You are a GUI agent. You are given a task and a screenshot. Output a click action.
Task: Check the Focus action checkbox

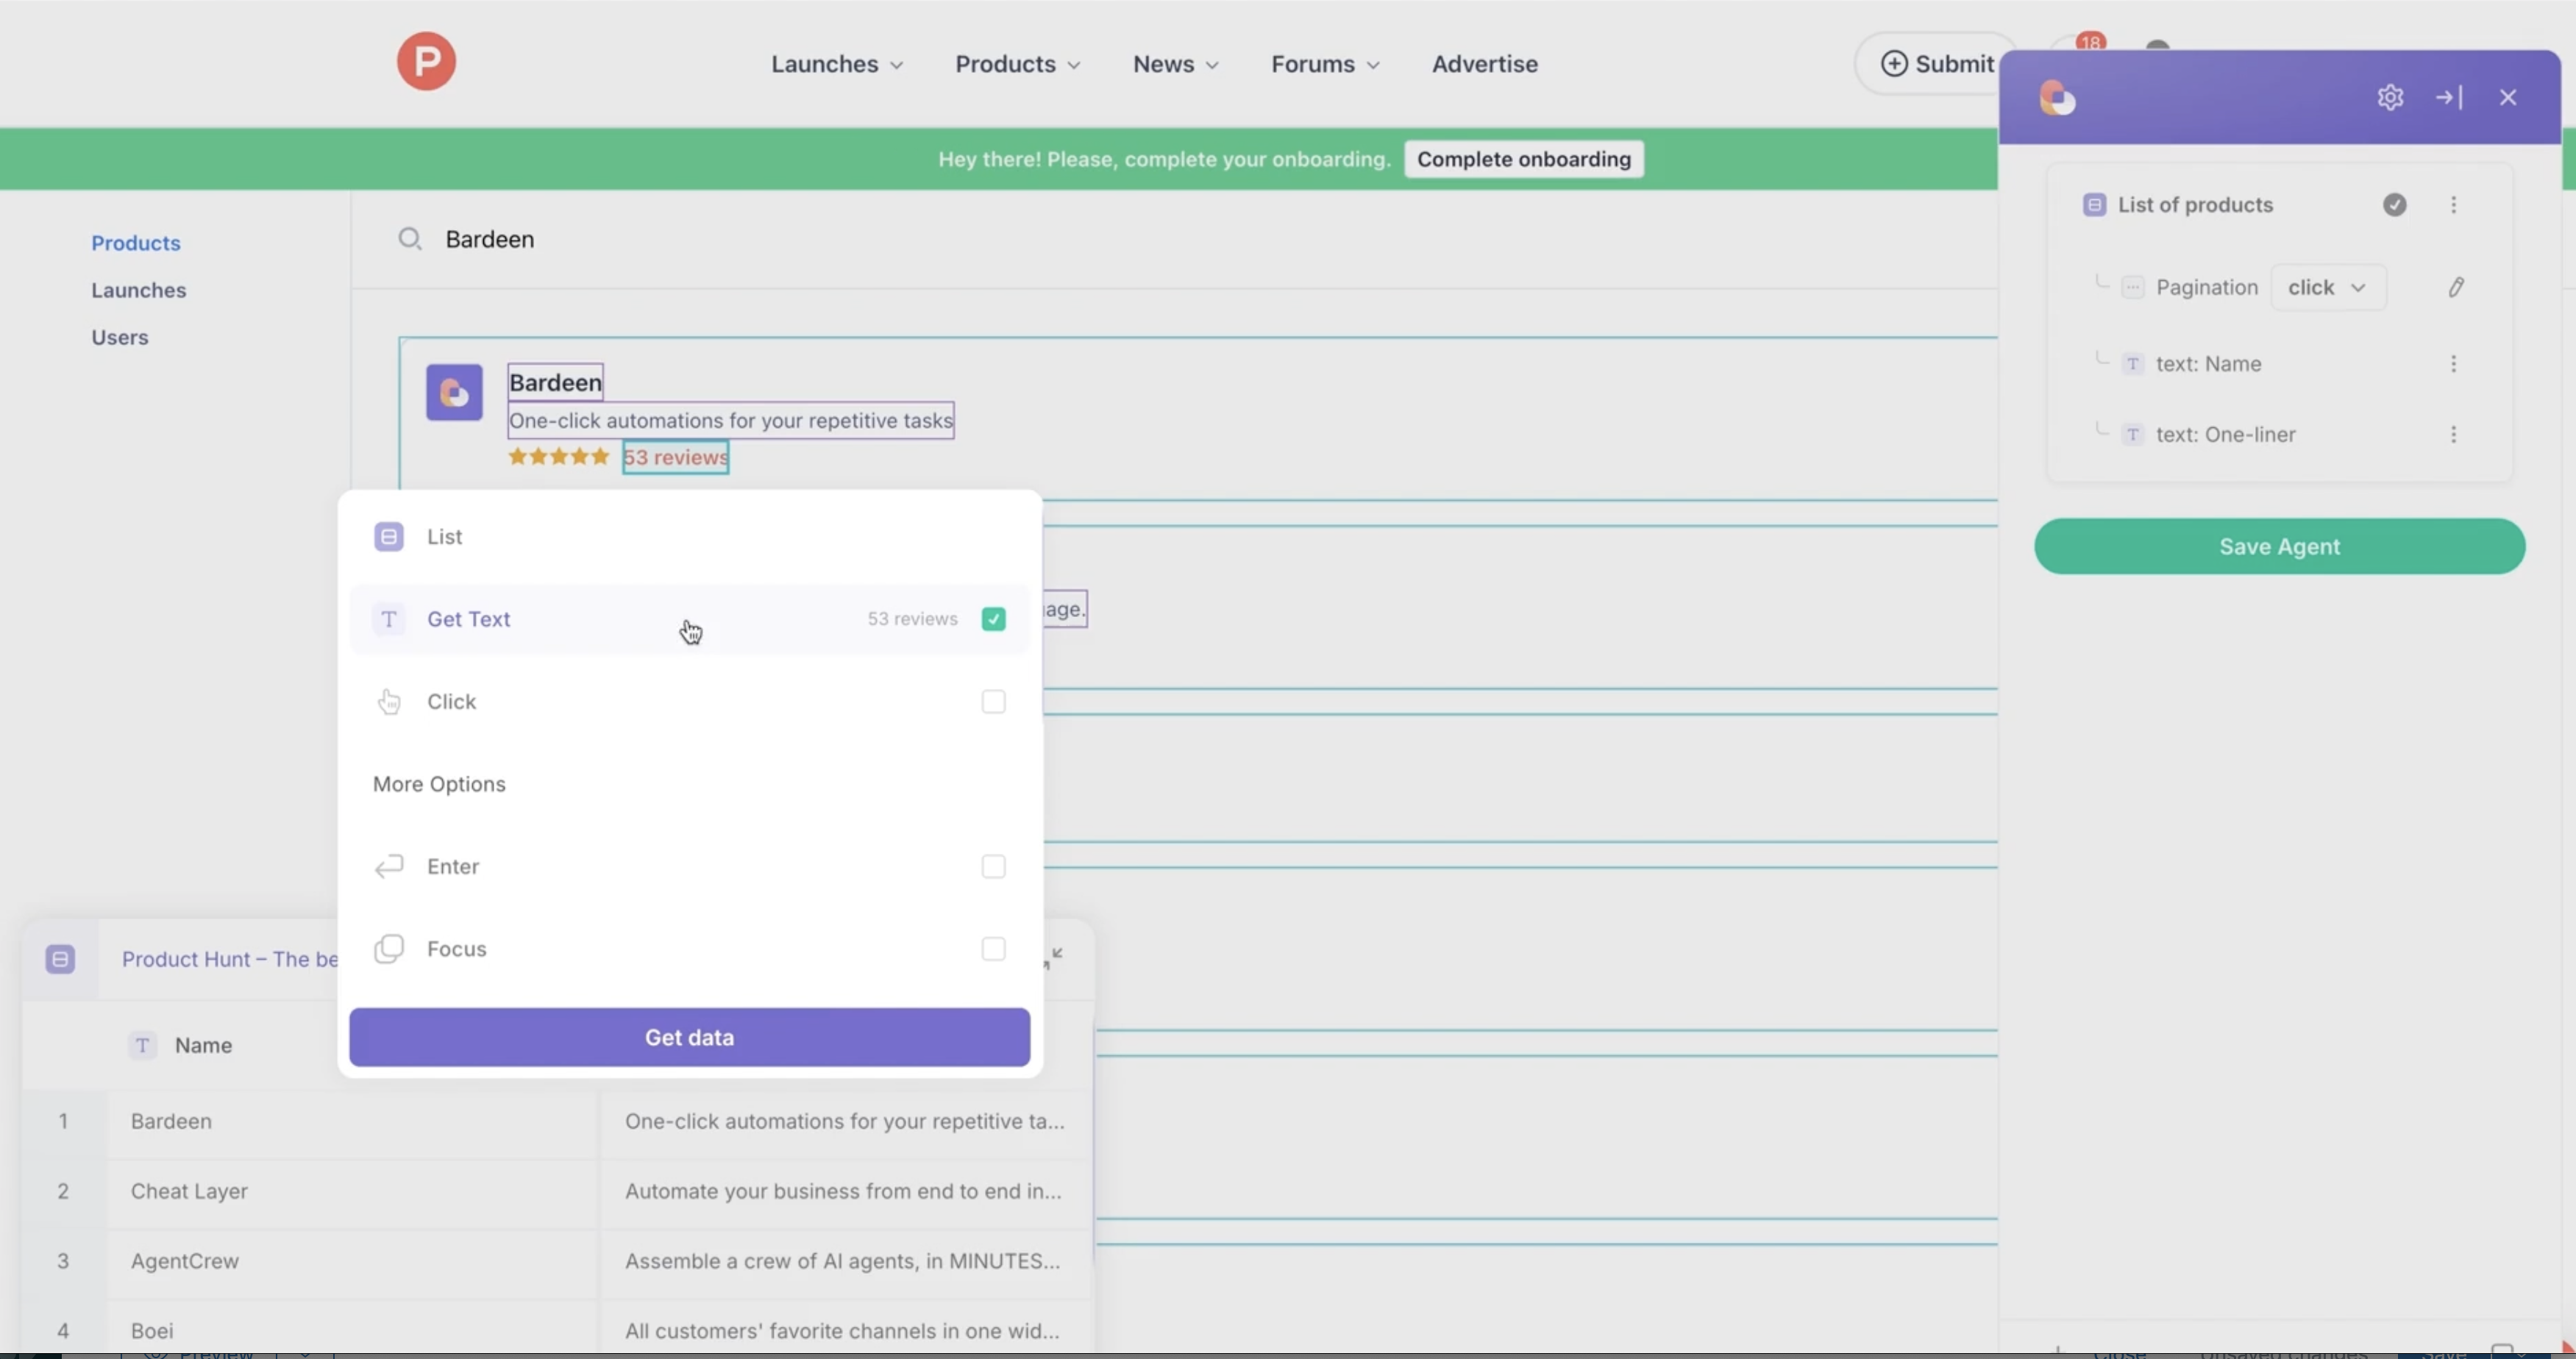pos(993,949)
